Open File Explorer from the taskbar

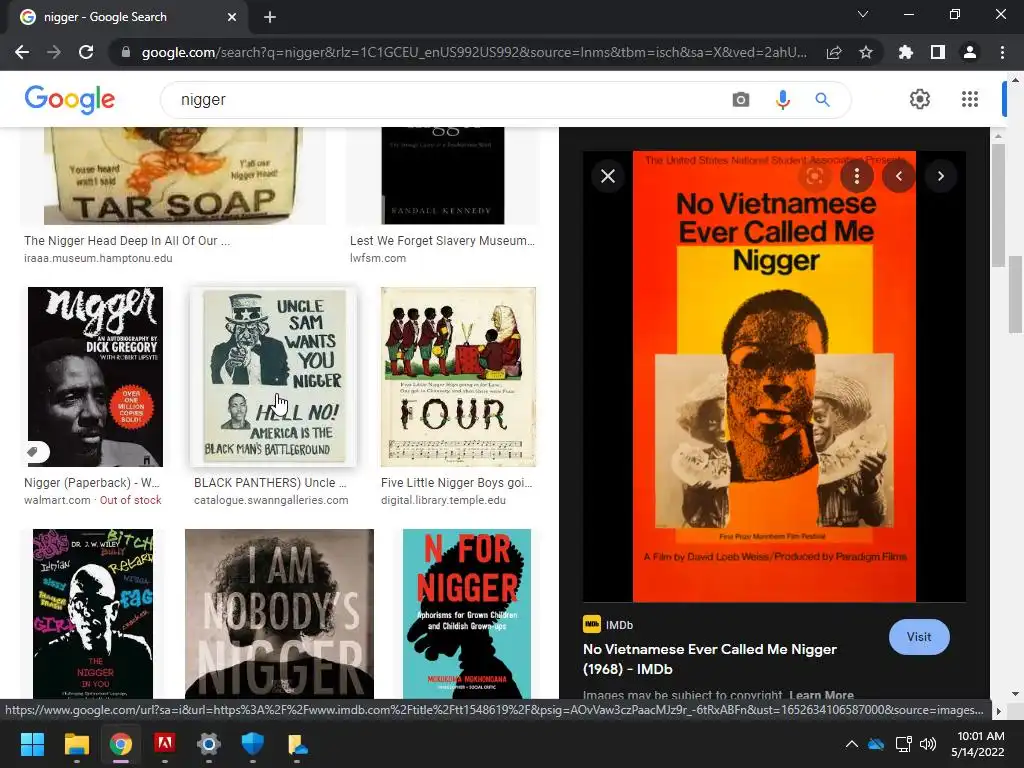pyautogui.click(x=76, y=744)
